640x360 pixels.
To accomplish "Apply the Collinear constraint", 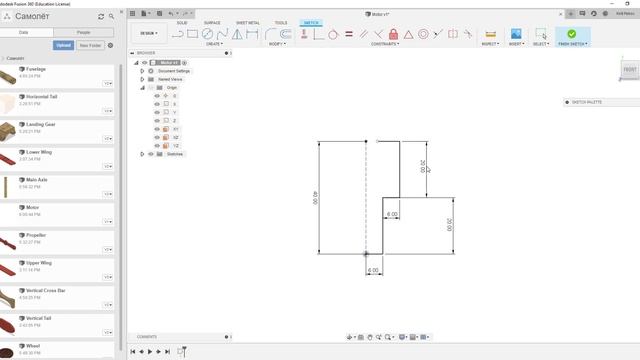I will pyautogui.click(x=438, y=34).
